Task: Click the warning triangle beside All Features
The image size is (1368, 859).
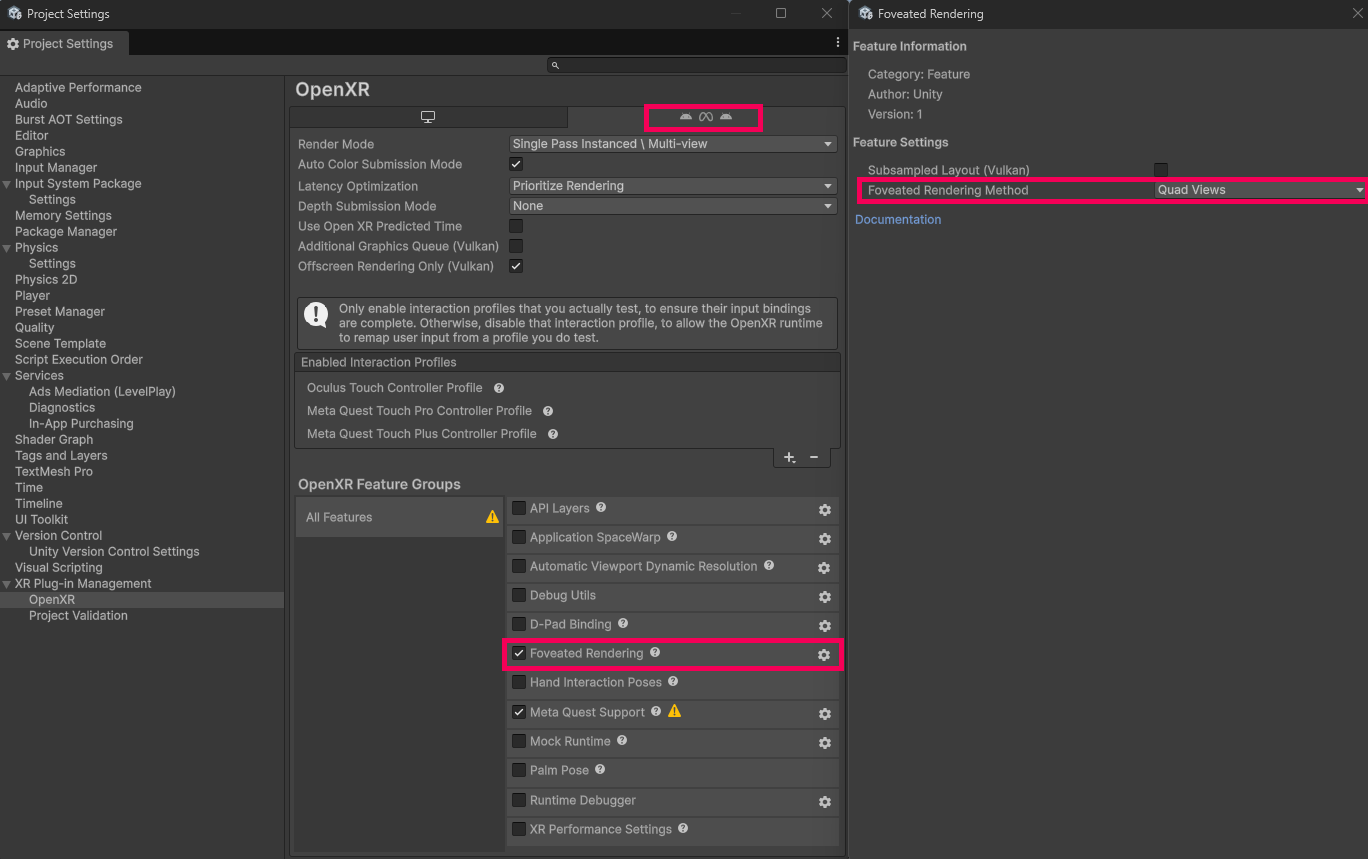Action: click(x=491, y=517)
